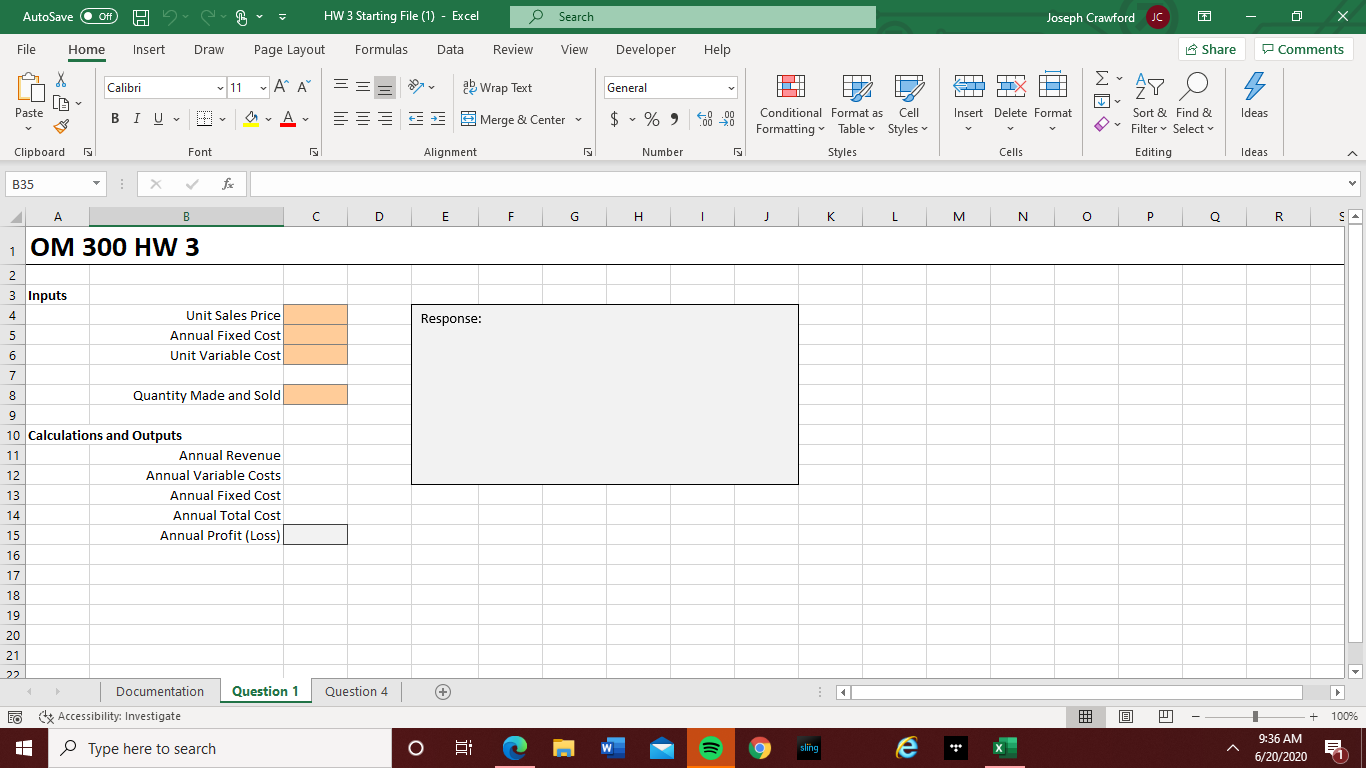Apply Center horizontal alignment
Image resolution: width=1366 pixels, height=768 pixels.
[x=362, y=119]
